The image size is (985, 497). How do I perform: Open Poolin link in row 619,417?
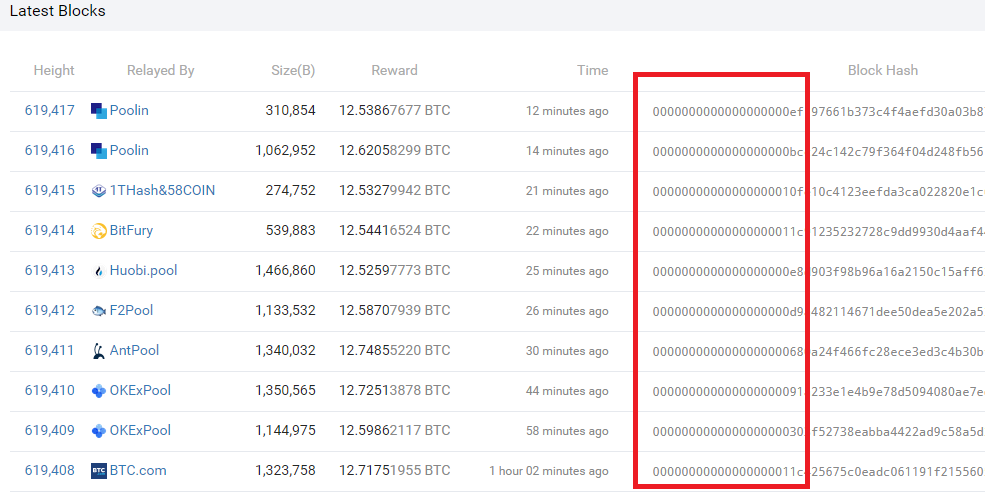tap(129, 111)
